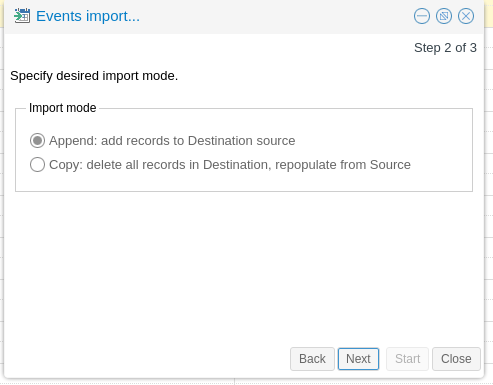Image resolution: width=493 pixels, height=385 pixels.
Task: Click the Events import calendar icon
Action: click(22, 16)
